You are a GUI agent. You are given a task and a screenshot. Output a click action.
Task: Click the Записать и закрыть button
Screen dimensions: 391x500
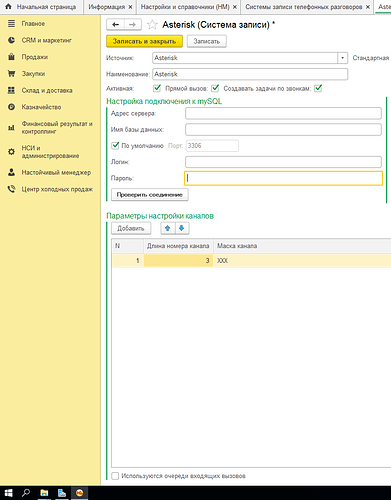144,41
